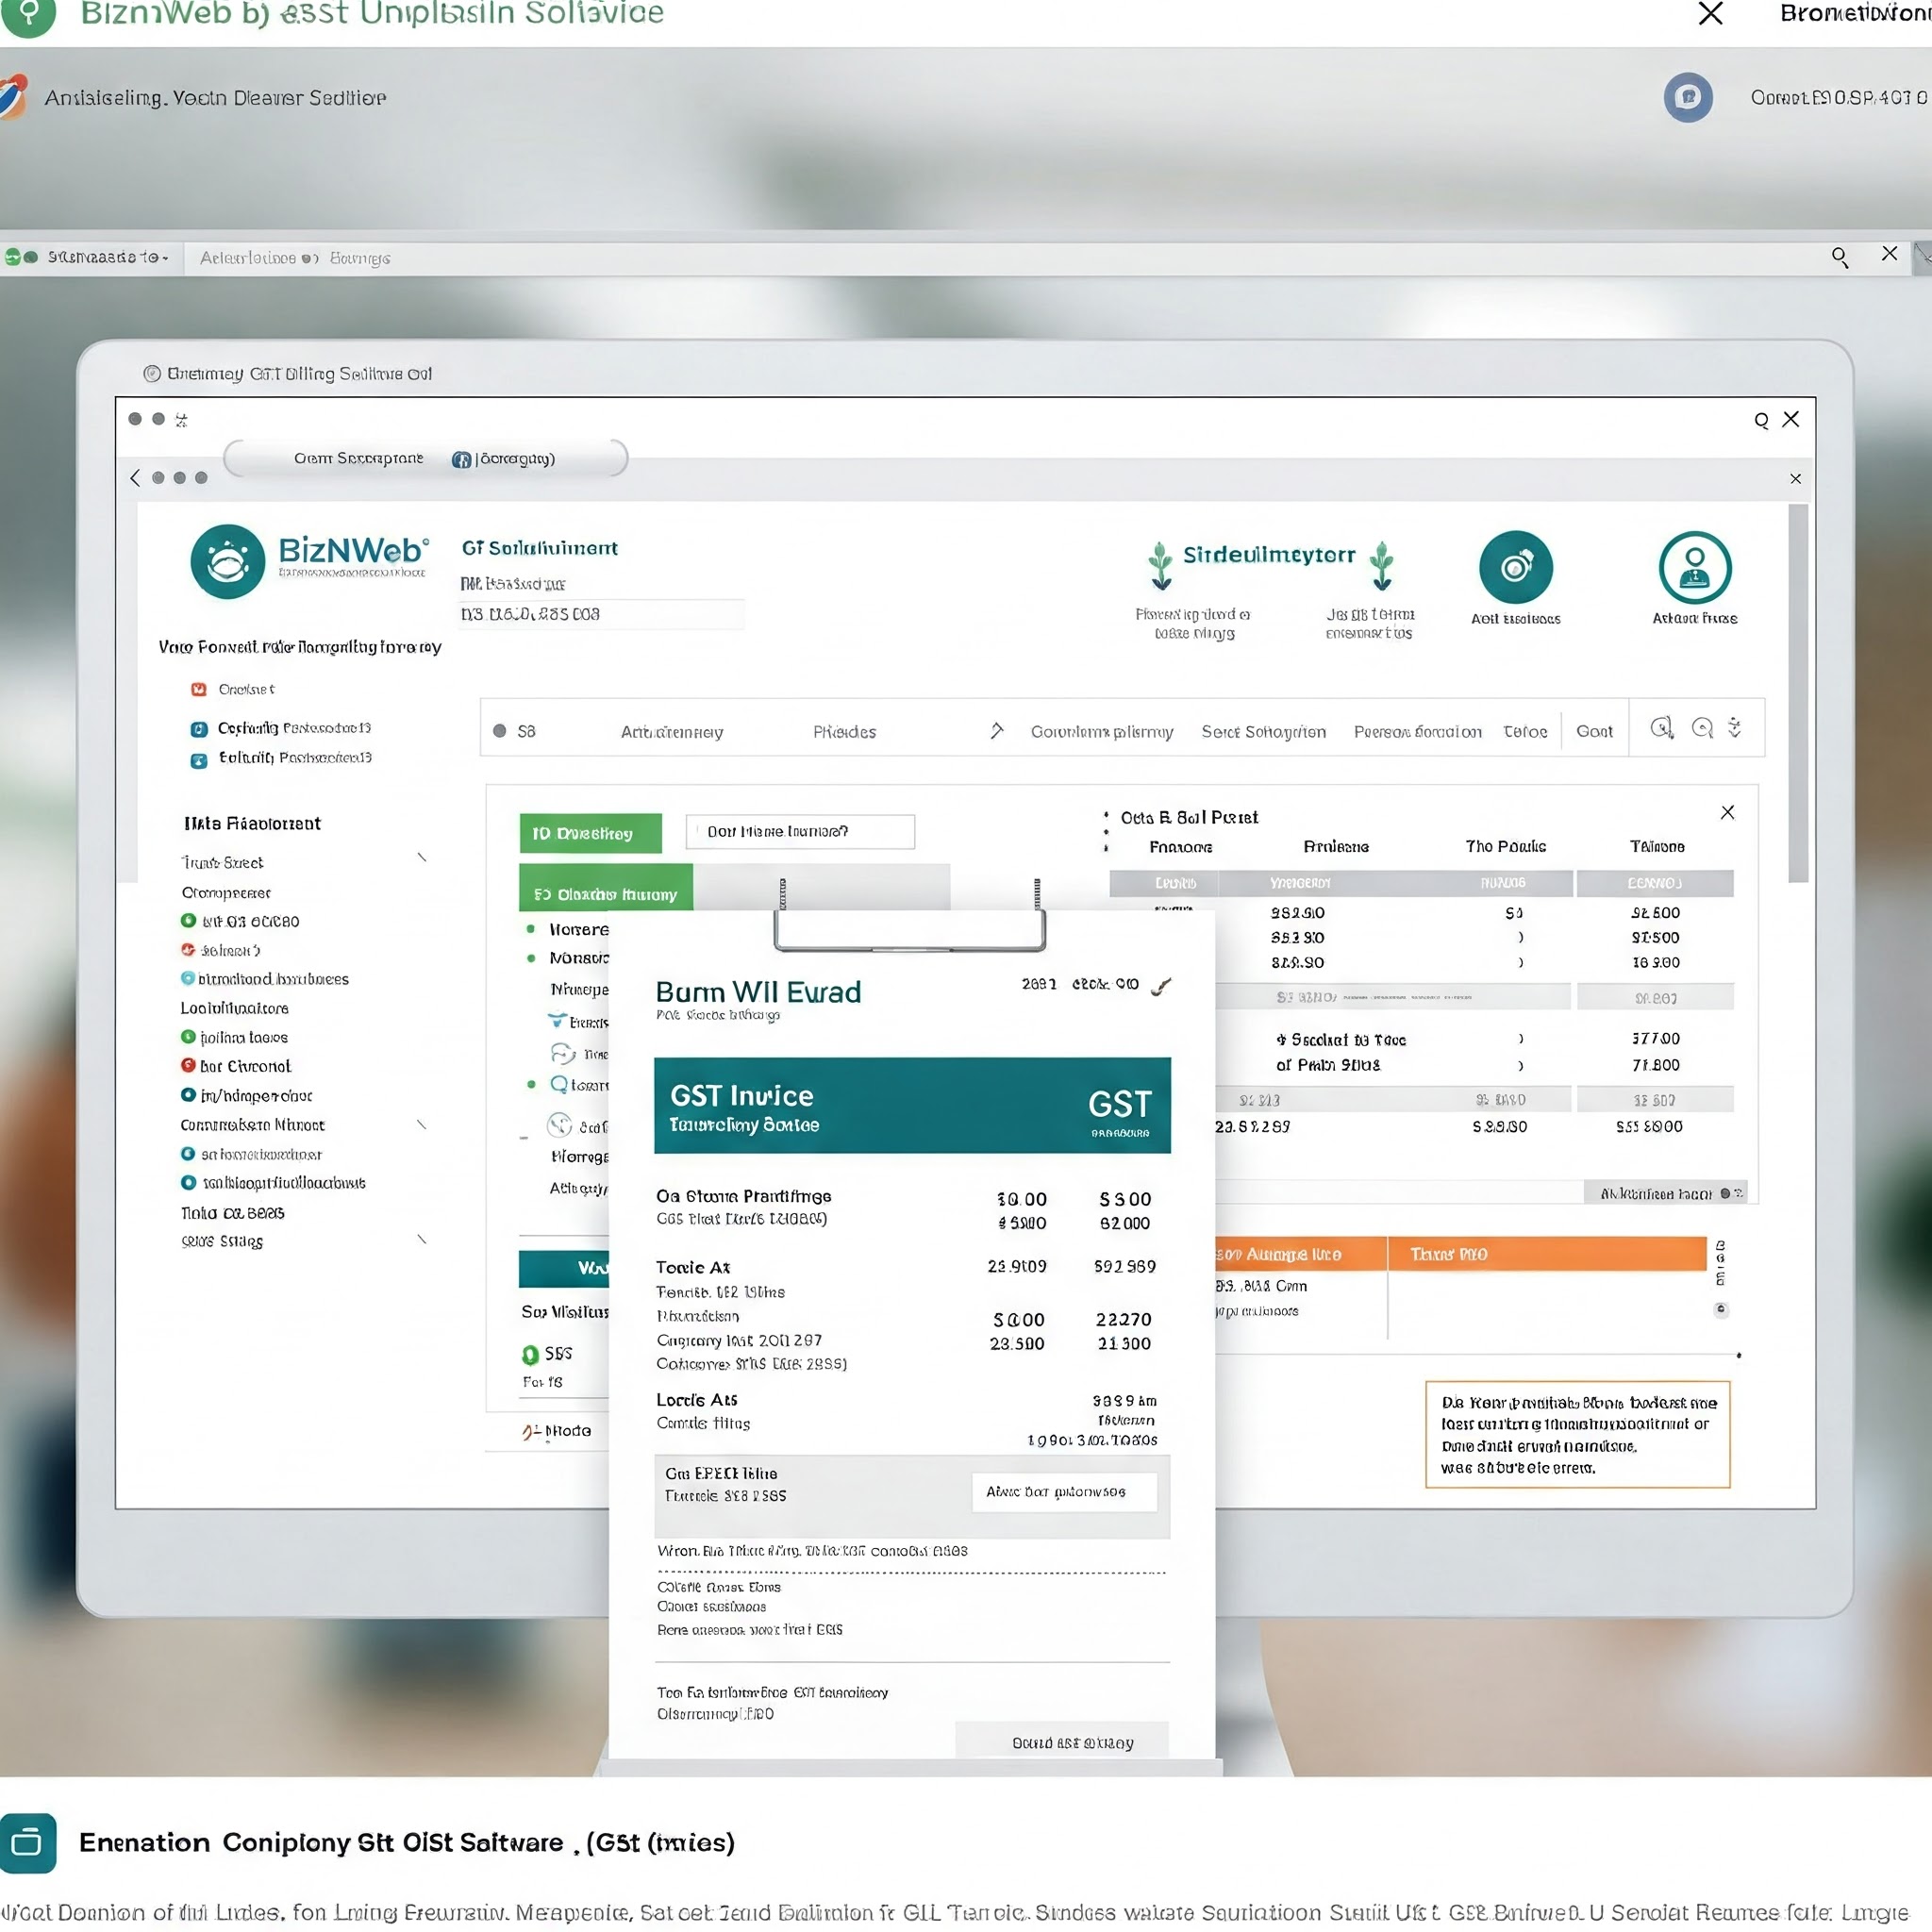The height and width of the screenshot is (1932, 1932).
Task: Open the browser search icon in the tab strip
Action: [x=1840, y=257]
